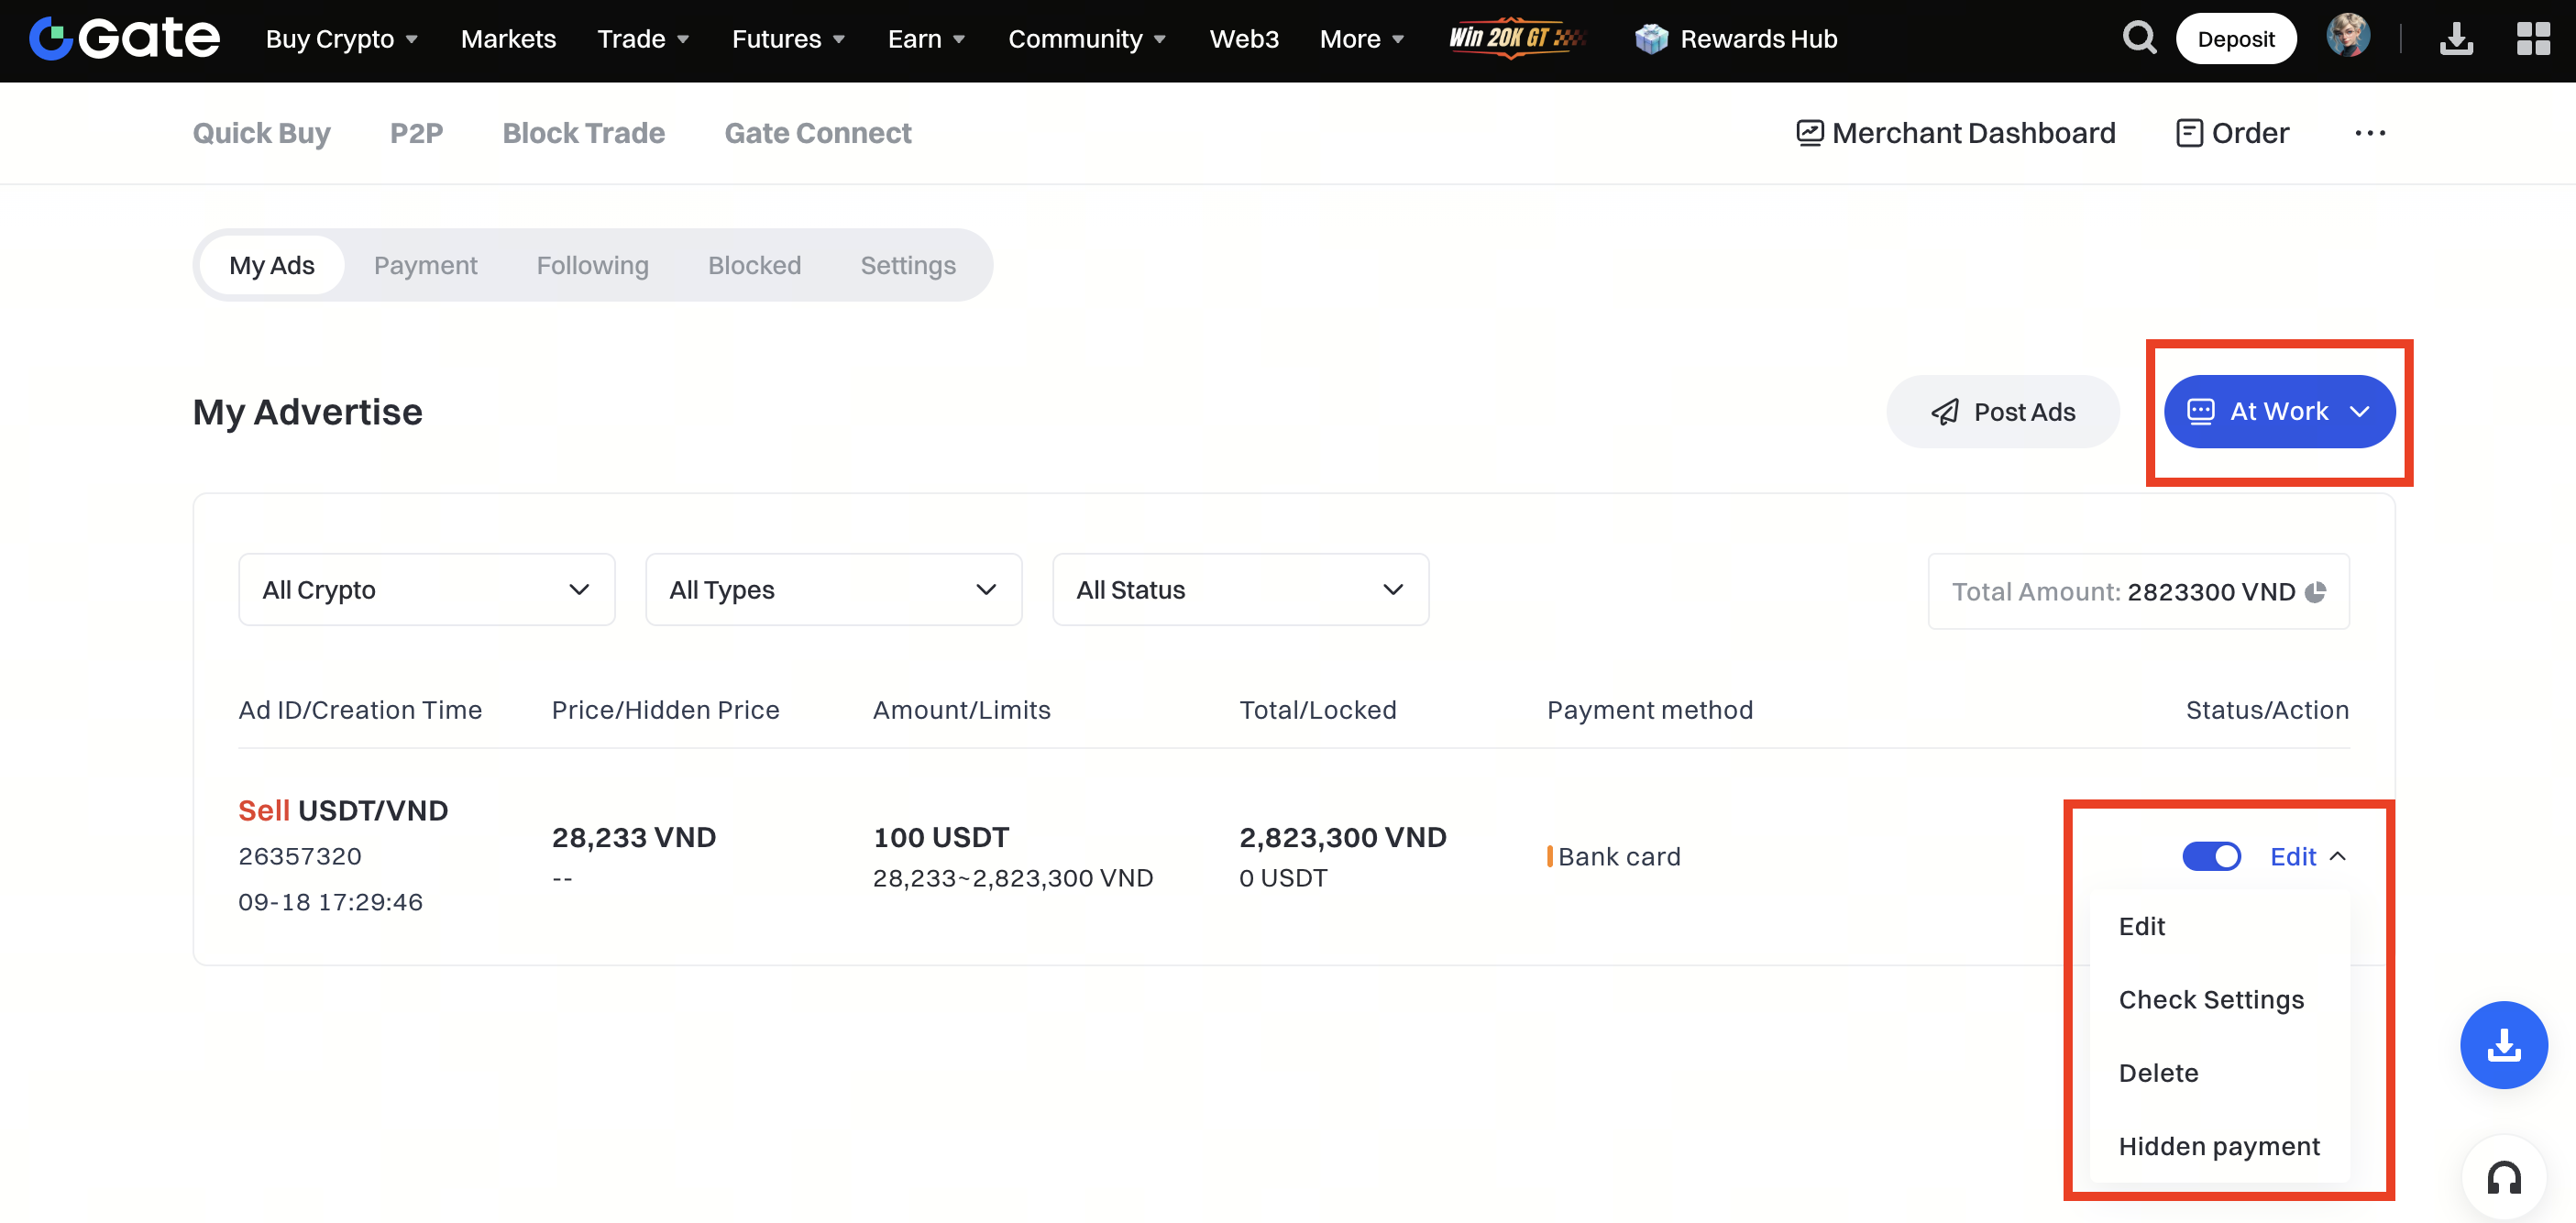The image size is (2576, 1223).
Task: Open the three-dots more options menu
Action: coord(2369,133)
